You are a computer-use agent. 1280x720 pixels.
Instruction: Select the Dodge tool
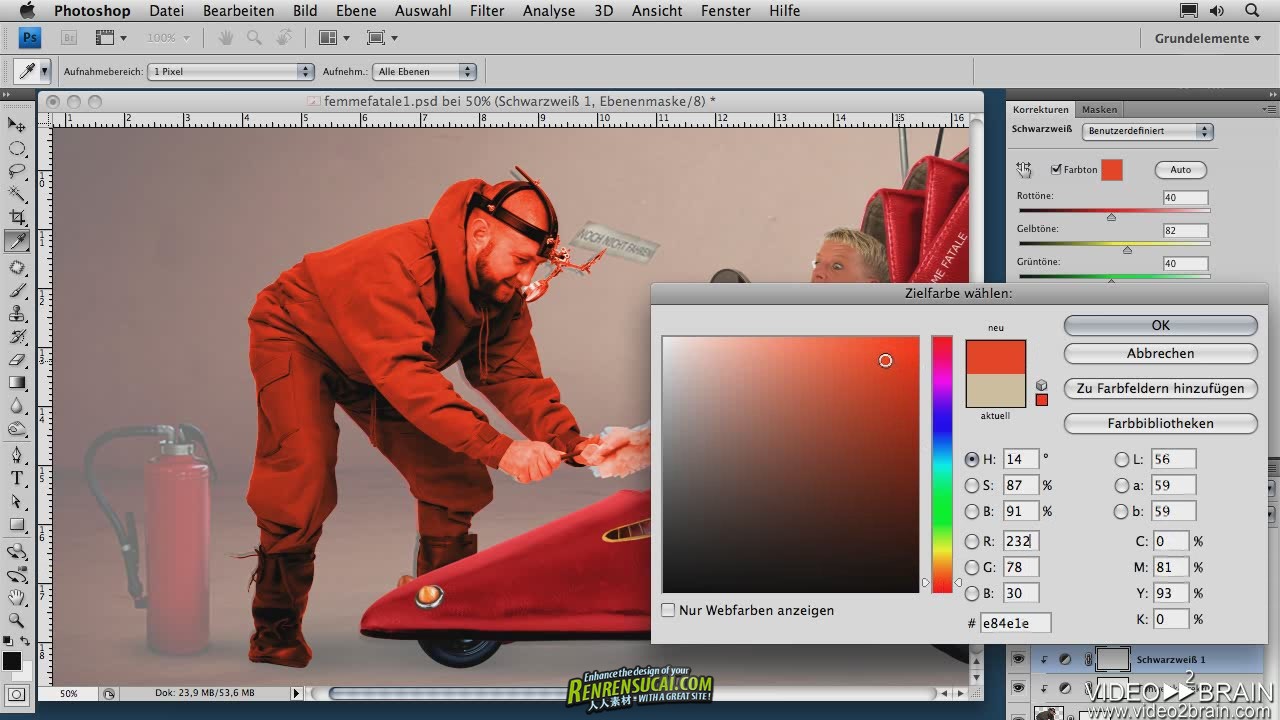[17, 428]
